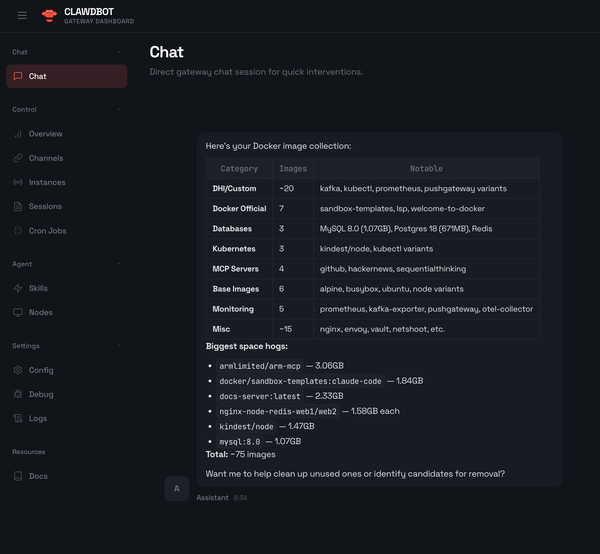Toggle the hamburger sidebar menu

[22, 15]
